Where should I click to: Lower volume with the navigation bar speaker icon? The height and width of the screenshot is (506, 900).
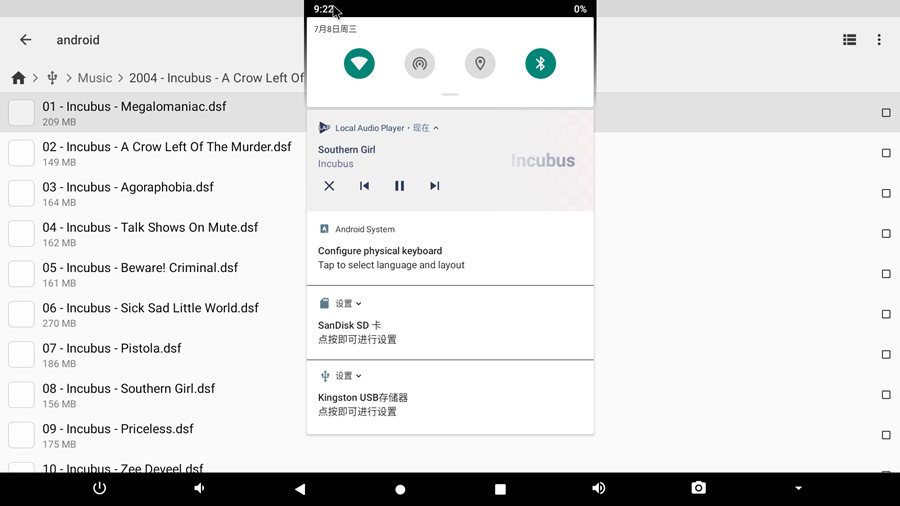point(199,488)
